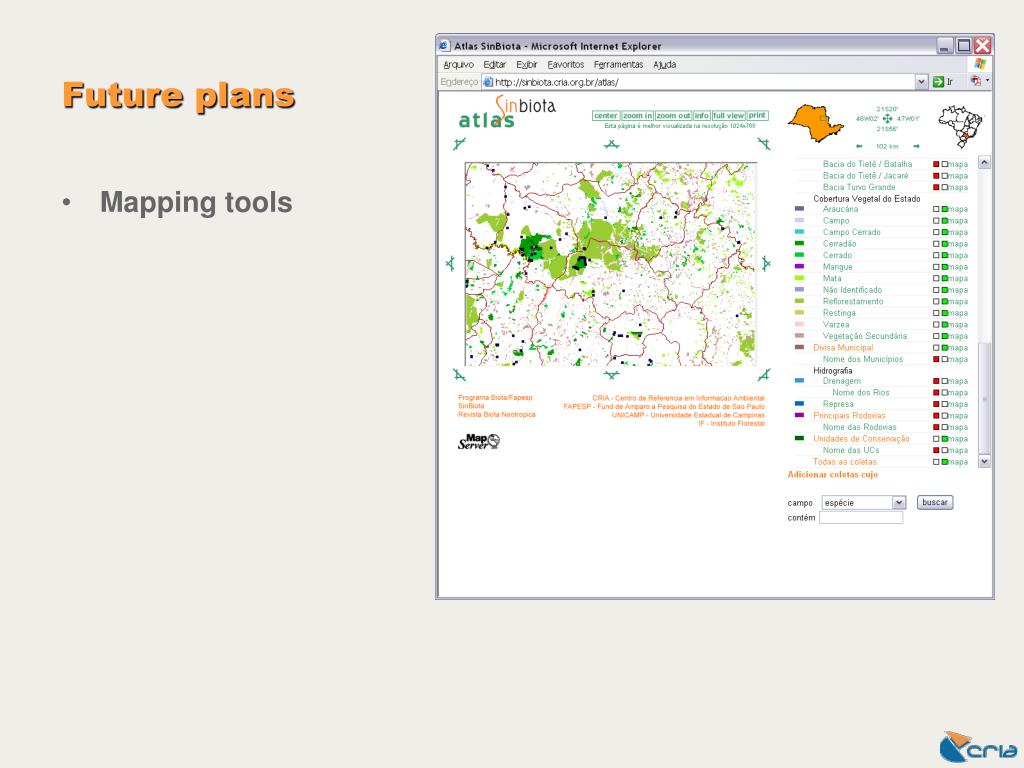
Task: Click the center map button
Action: [x=605, y=116]
